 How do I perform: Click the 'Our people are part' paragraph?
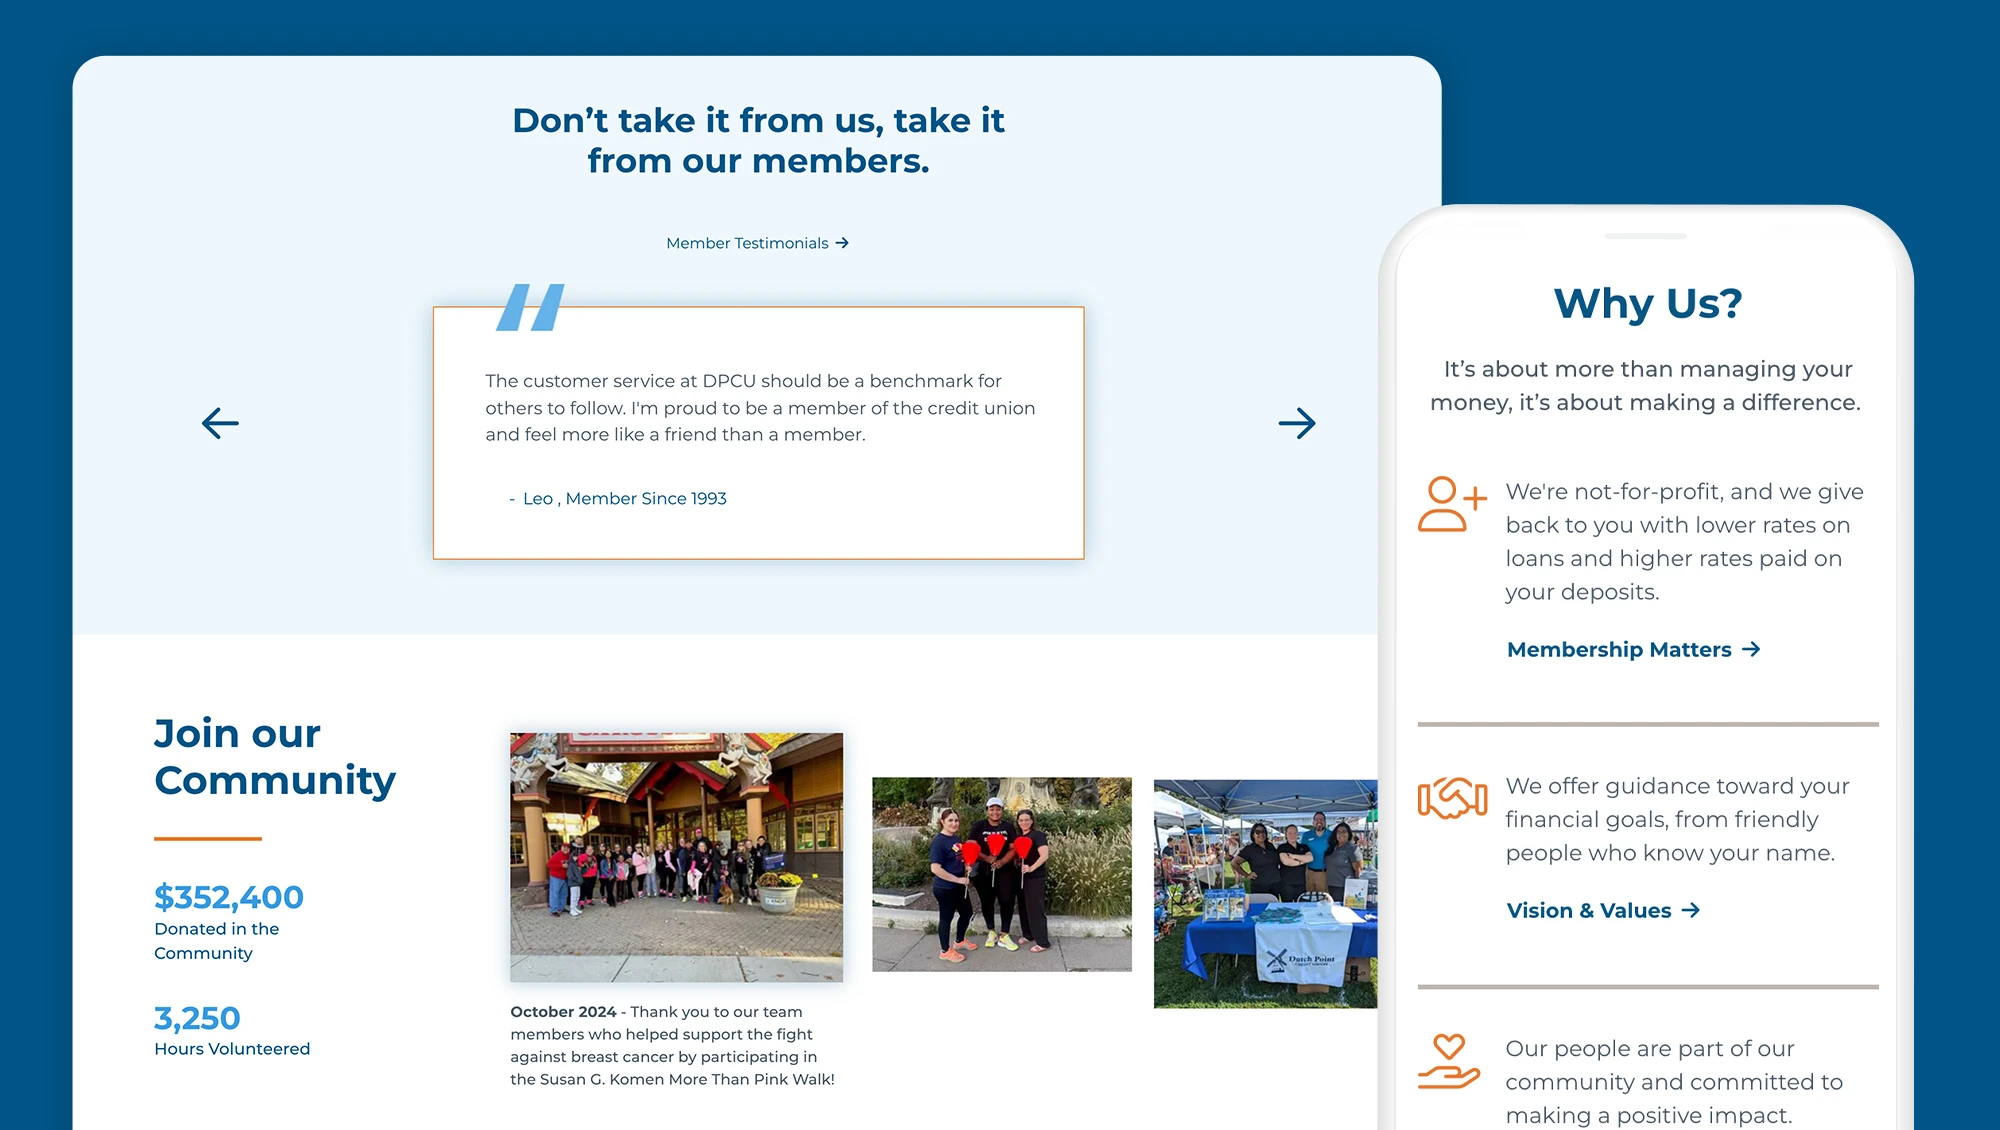(x=1674, y=1082)
